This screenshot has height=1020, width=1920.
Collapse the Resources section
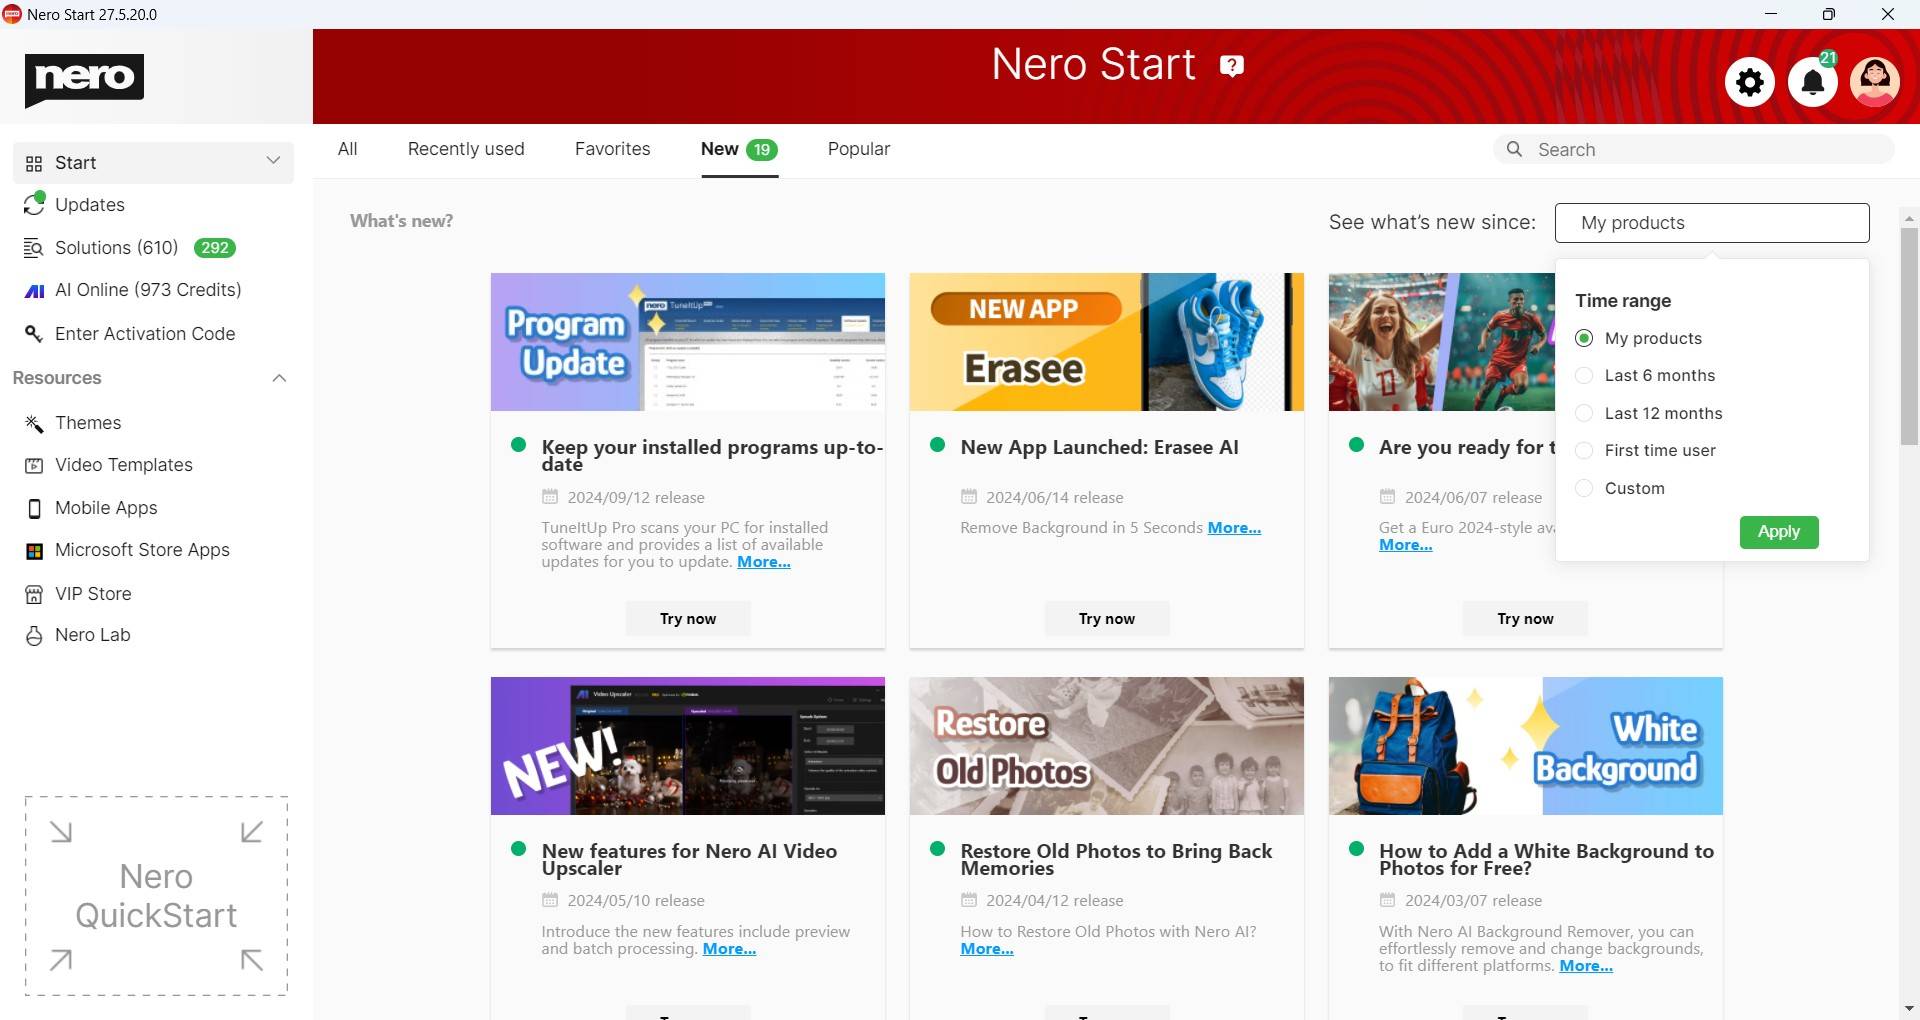(x=279, y=378)
